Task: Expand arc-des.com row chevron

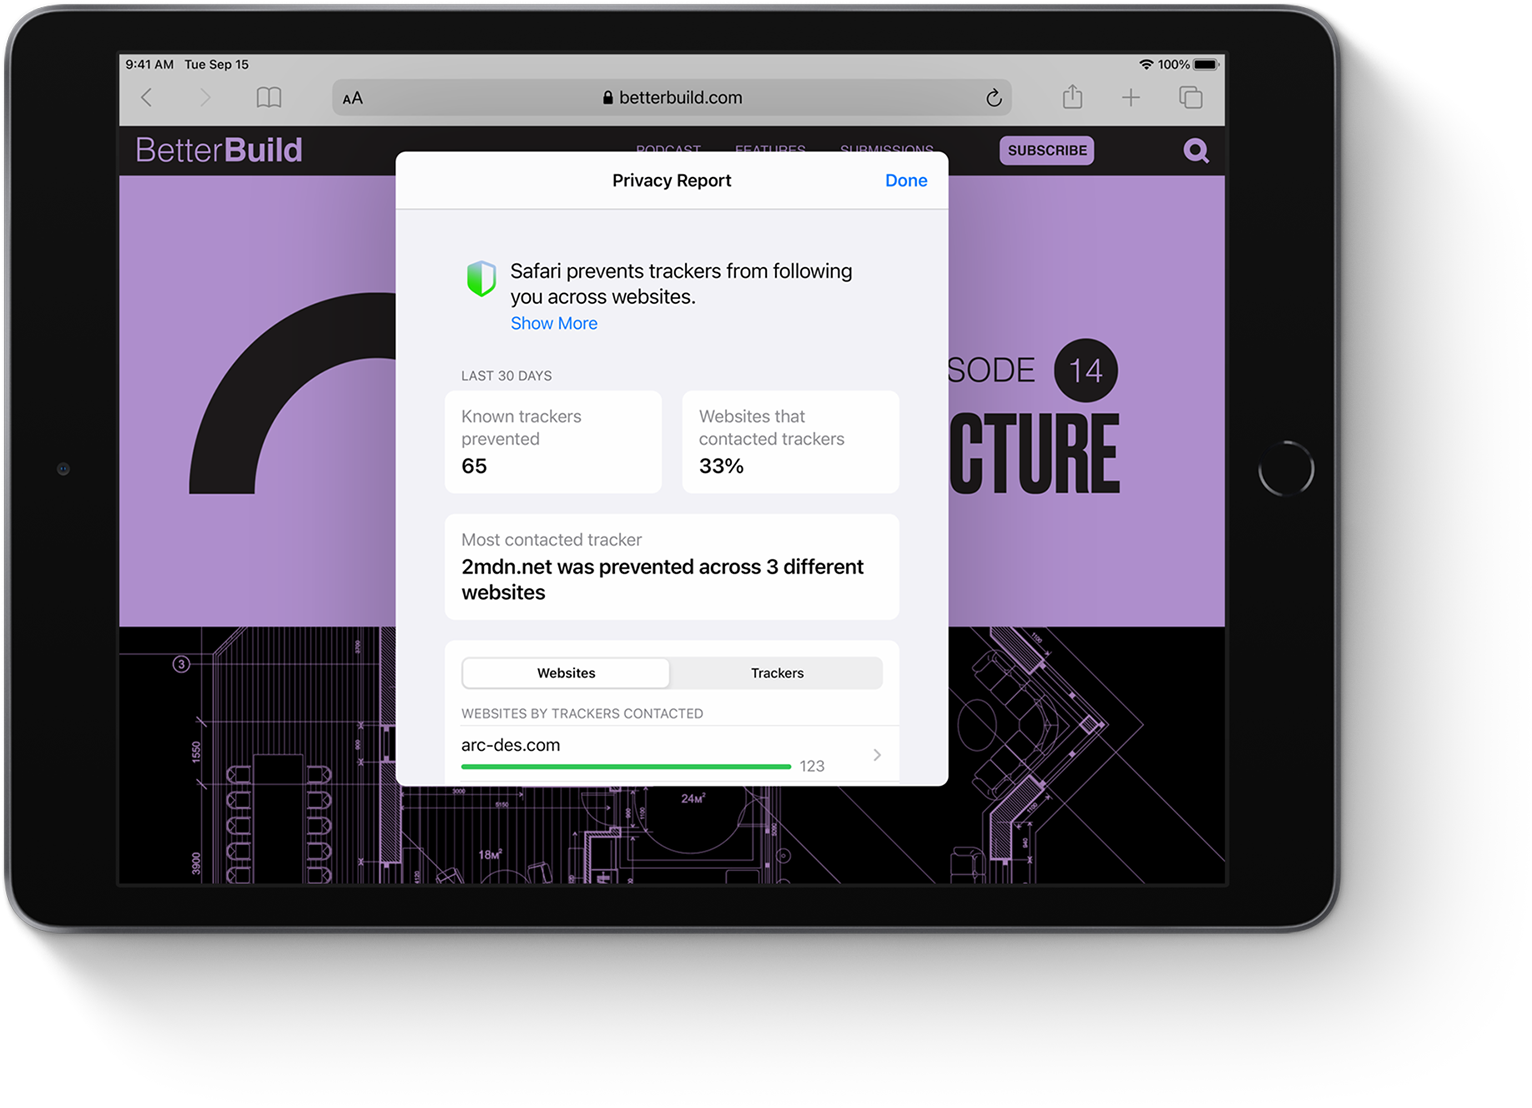Action: coord(877,755)
